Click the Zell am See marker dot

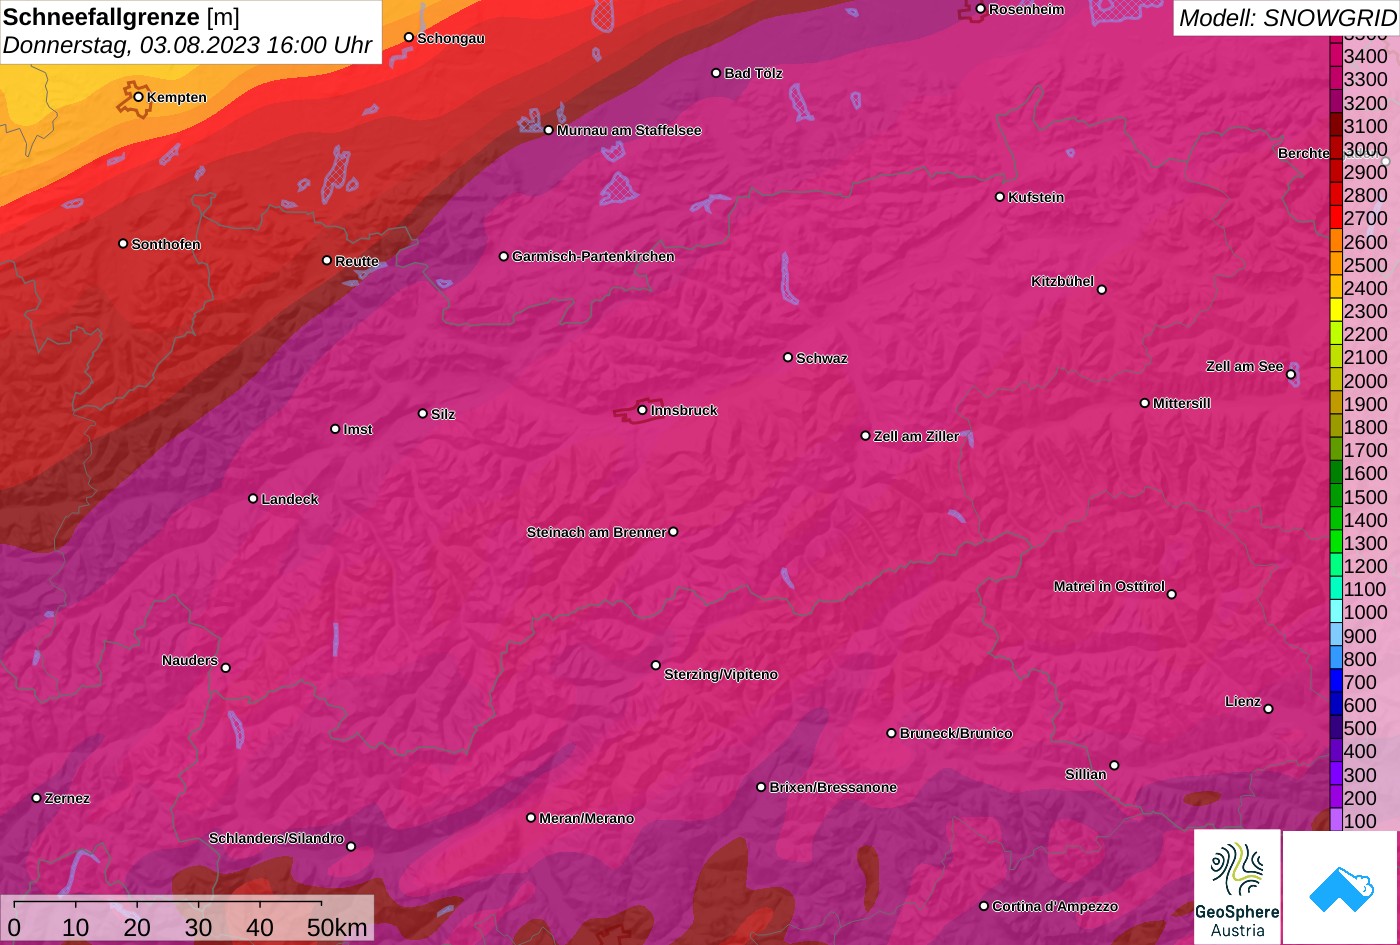tap(1291, 375)
